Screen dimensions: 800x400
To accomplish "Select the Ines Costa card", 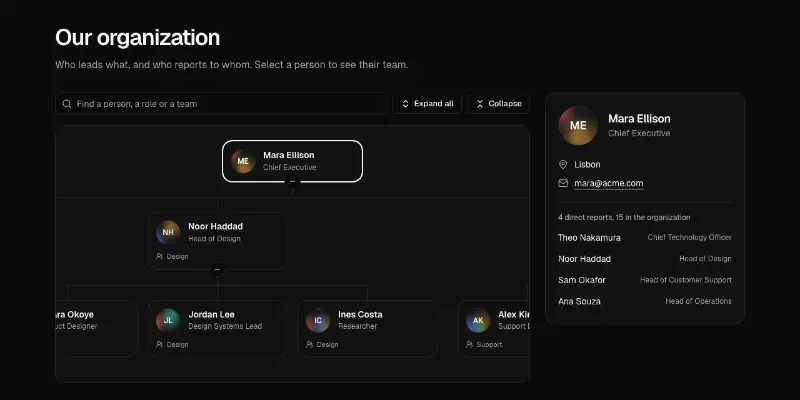I will pyautogui.click(x=367, y=329).
